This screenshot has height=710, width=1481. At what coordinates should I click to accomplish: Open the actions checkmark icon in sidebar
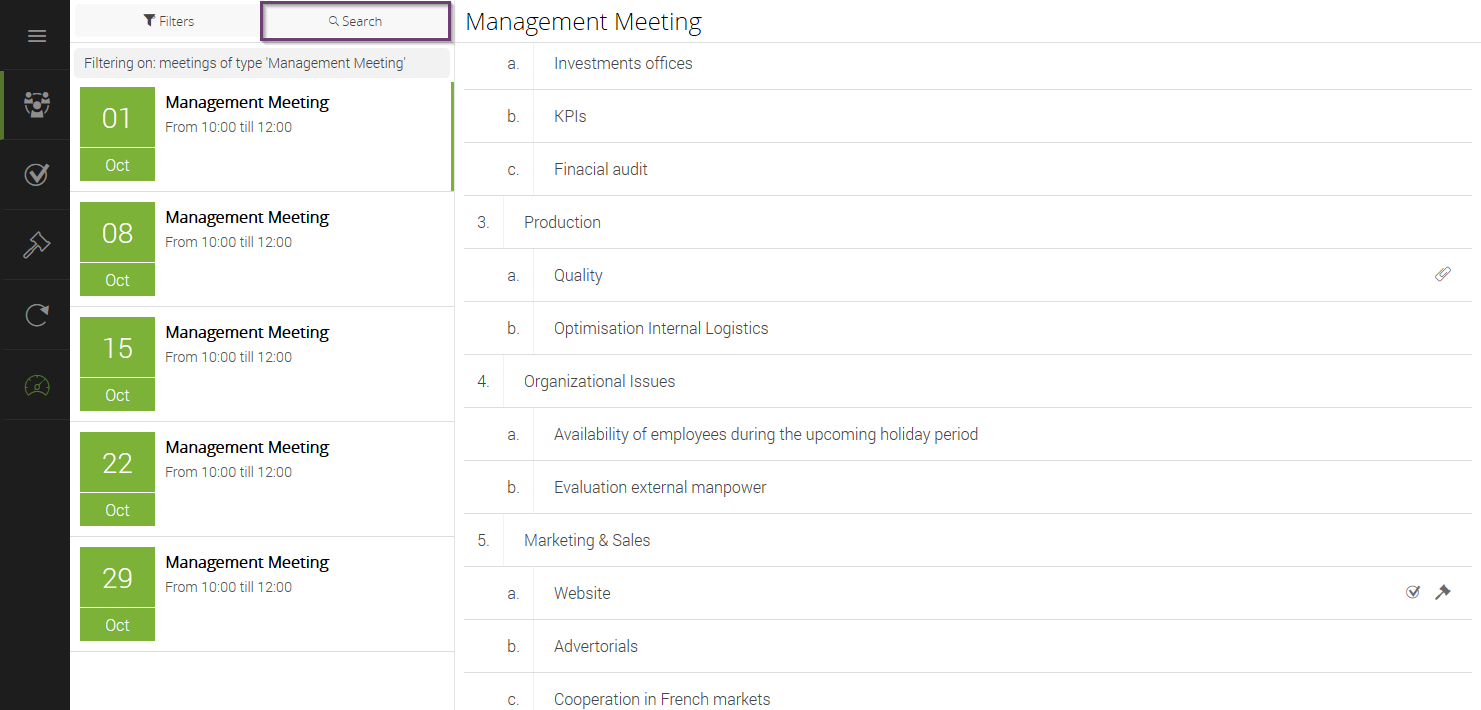[37, 175]
